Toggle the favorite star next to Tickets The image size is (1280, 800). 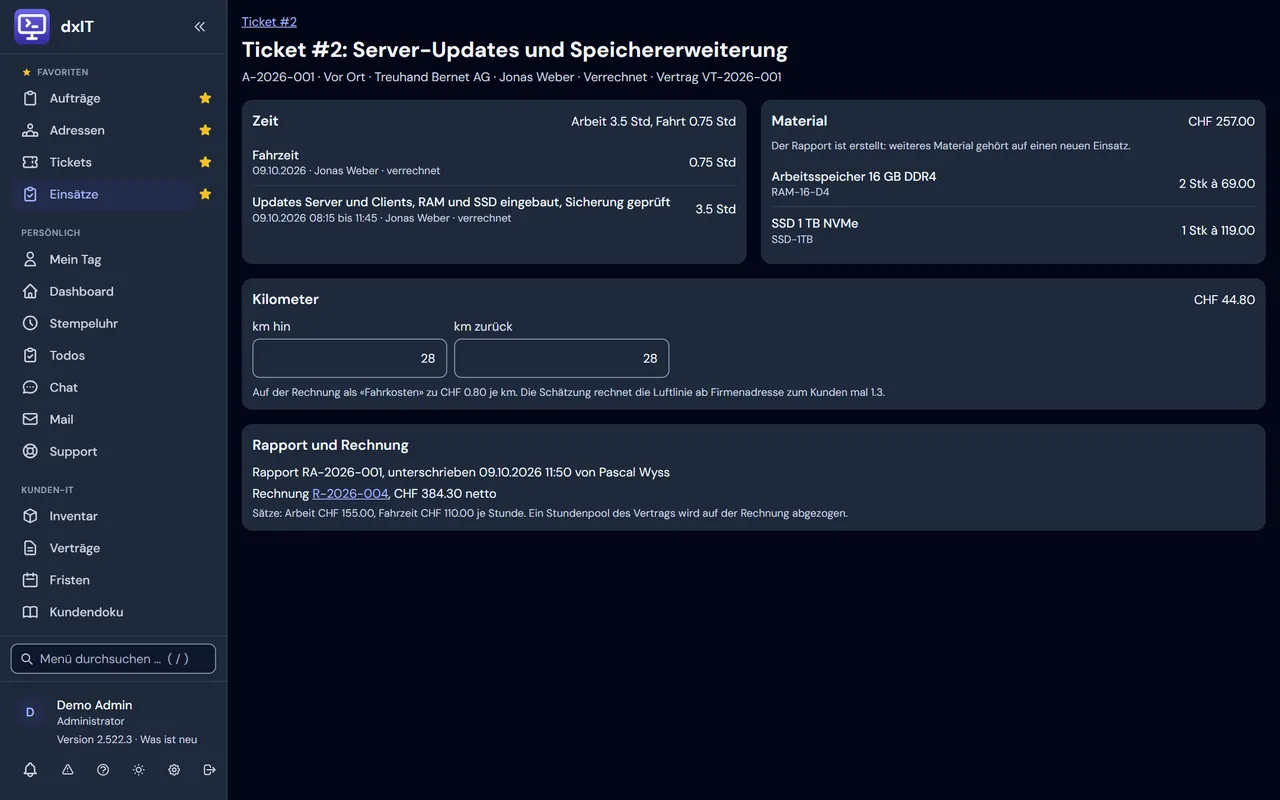tap(205, 162)
